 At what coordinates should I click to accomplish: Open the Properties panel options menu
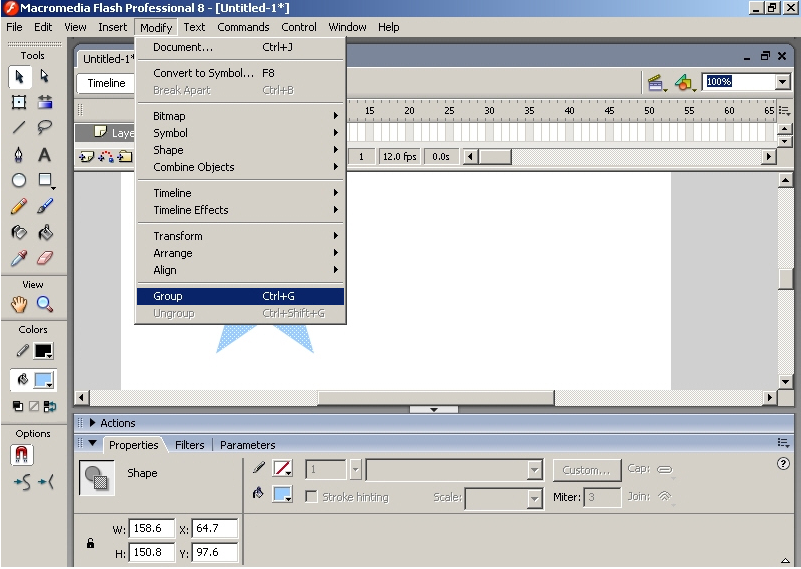783,443
